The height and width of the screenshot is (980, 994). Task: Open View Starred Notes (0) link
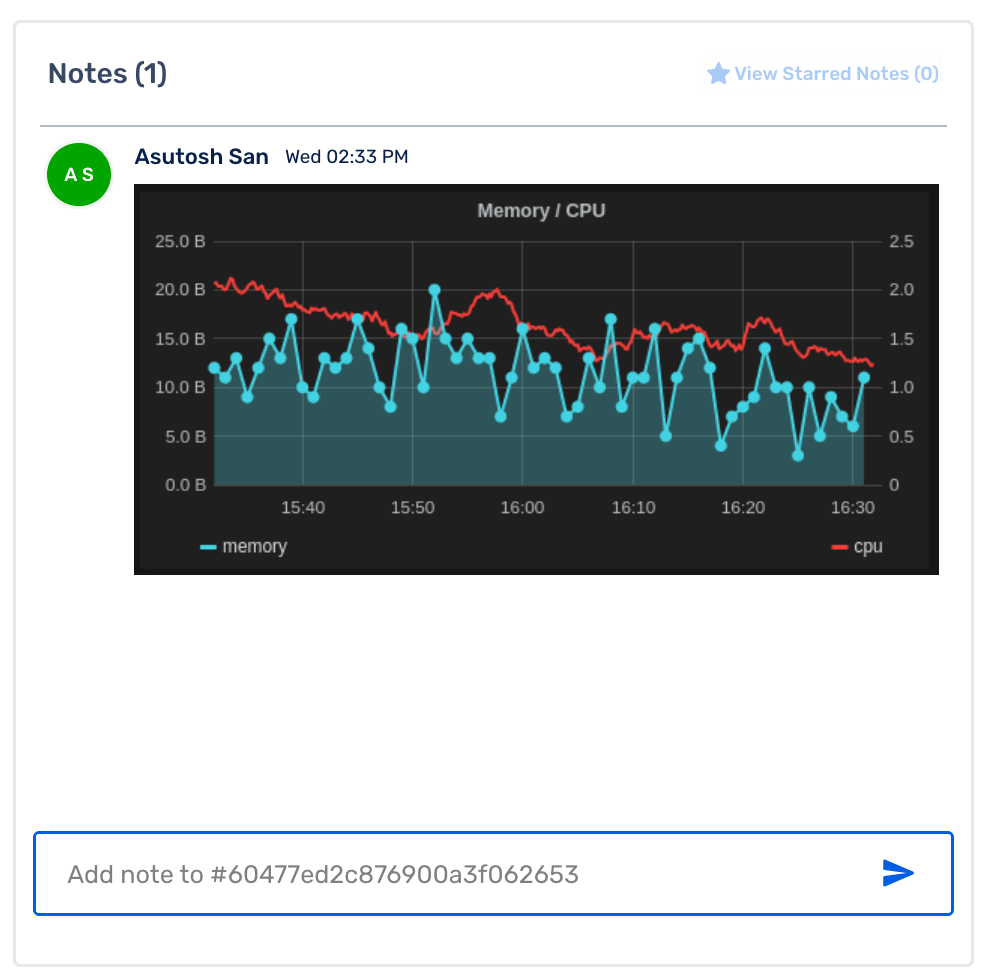(823, 74)
